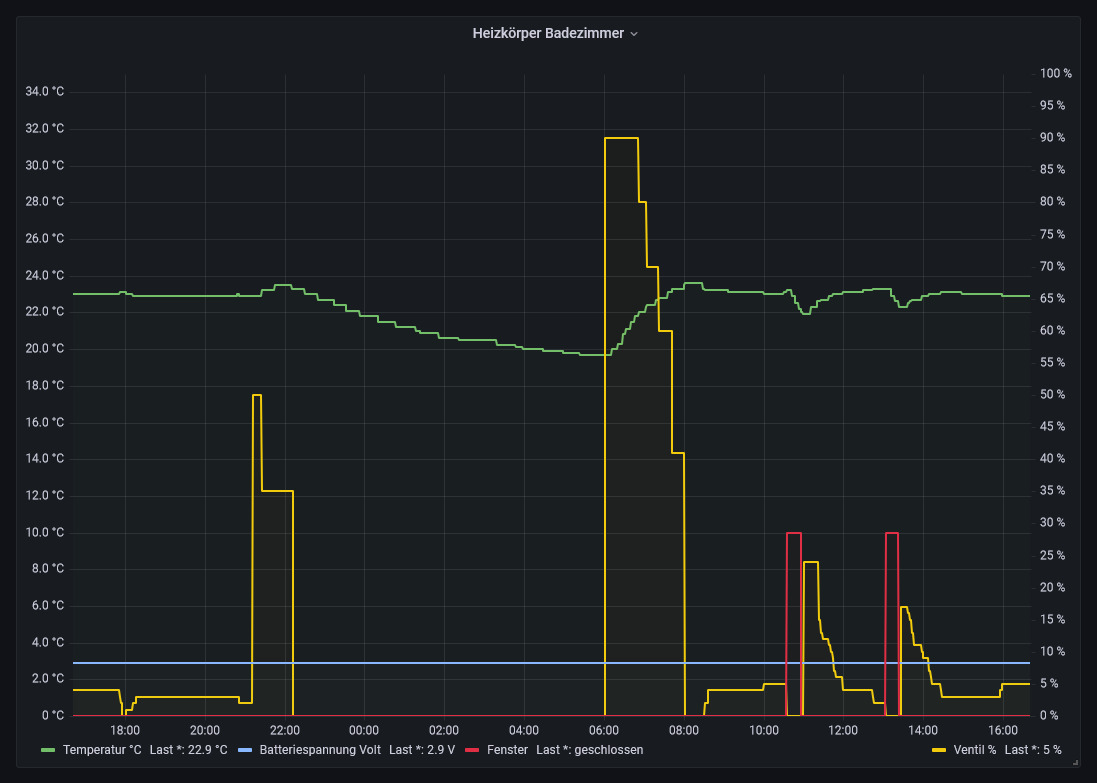
Task: Click the 12:00 x-axis time label
Action: point(843,731)
